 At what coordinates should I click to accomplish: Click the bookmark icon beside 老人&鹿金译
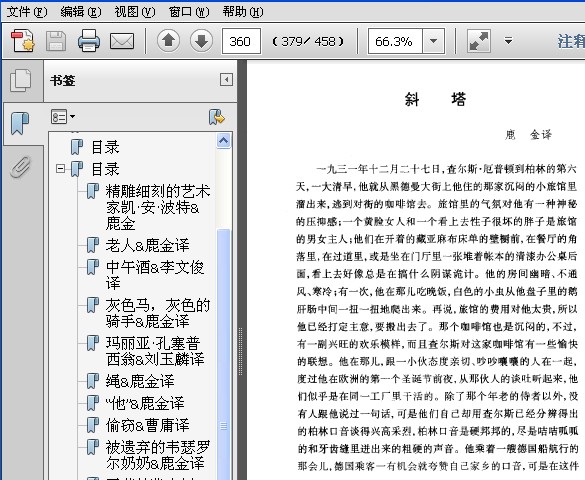pyautogui.click(x=93, y=245)
